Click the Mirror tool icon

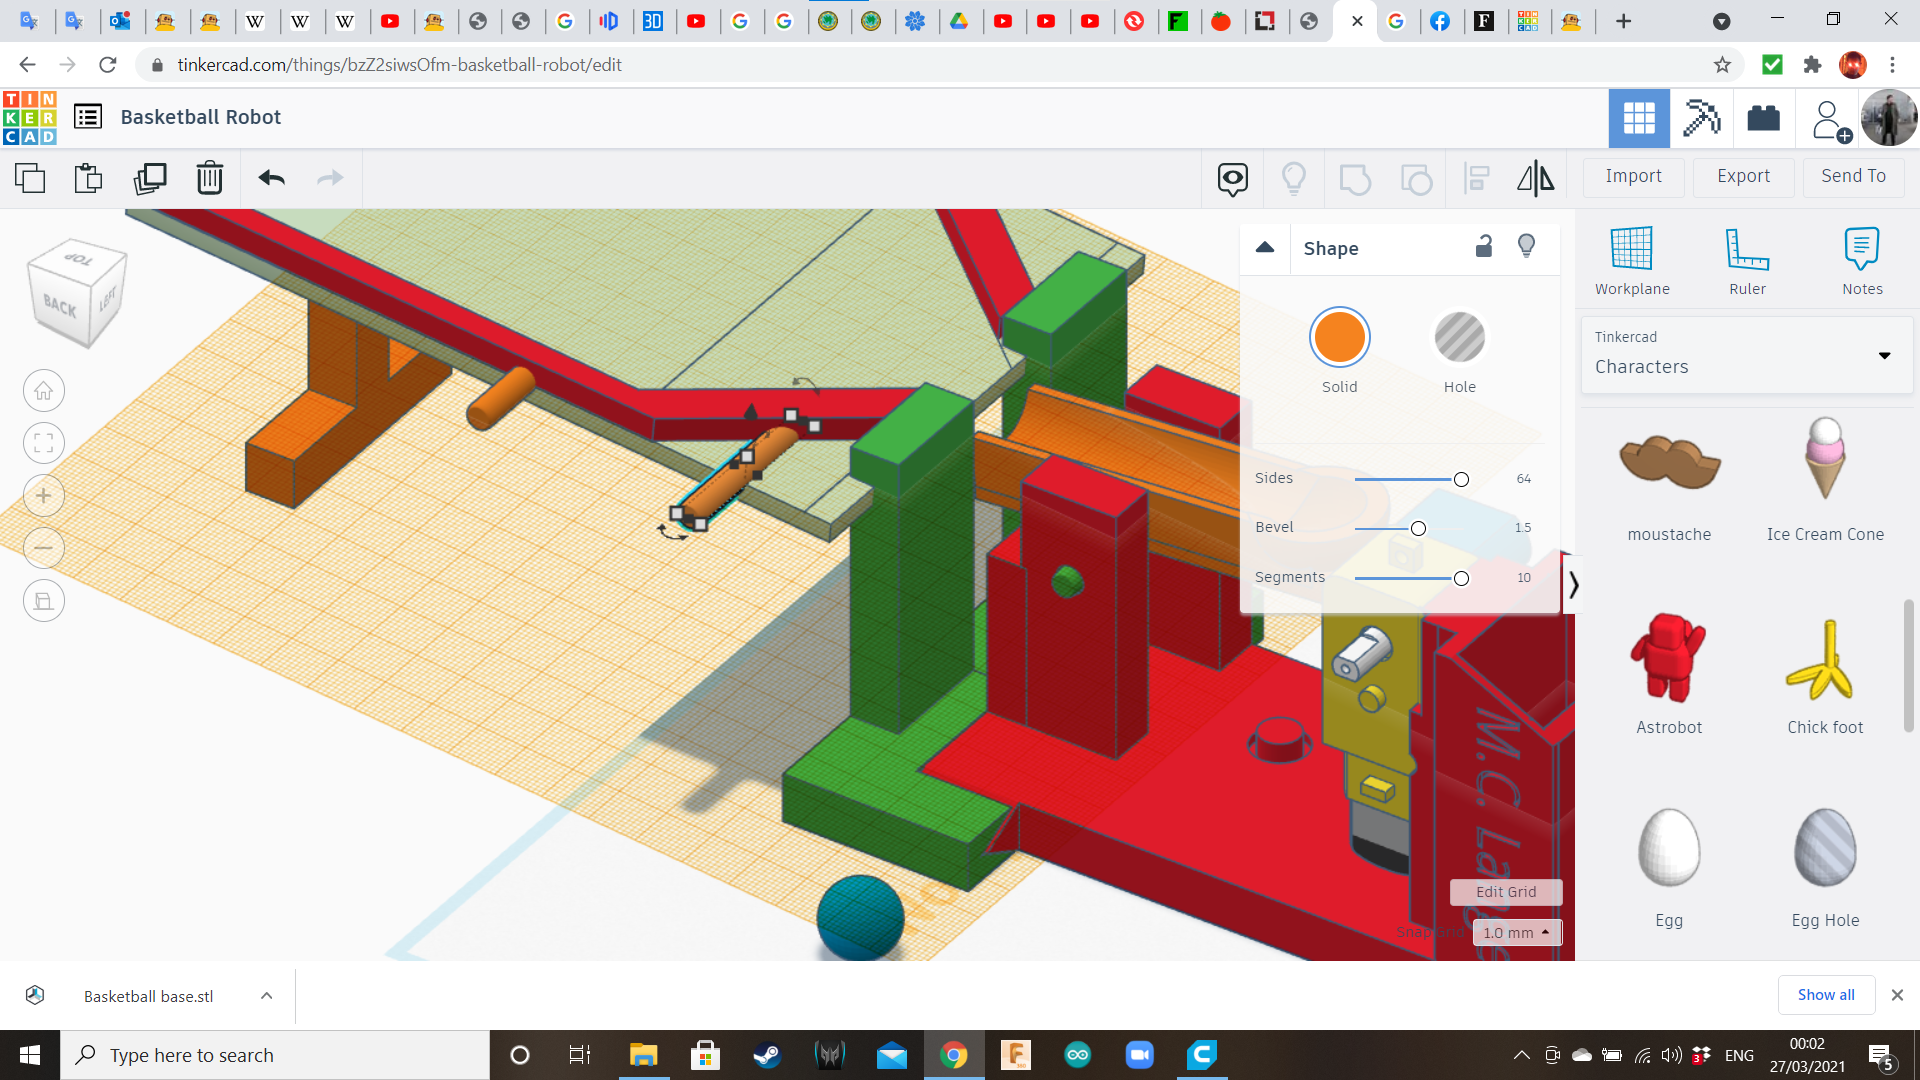[1535, 178]
